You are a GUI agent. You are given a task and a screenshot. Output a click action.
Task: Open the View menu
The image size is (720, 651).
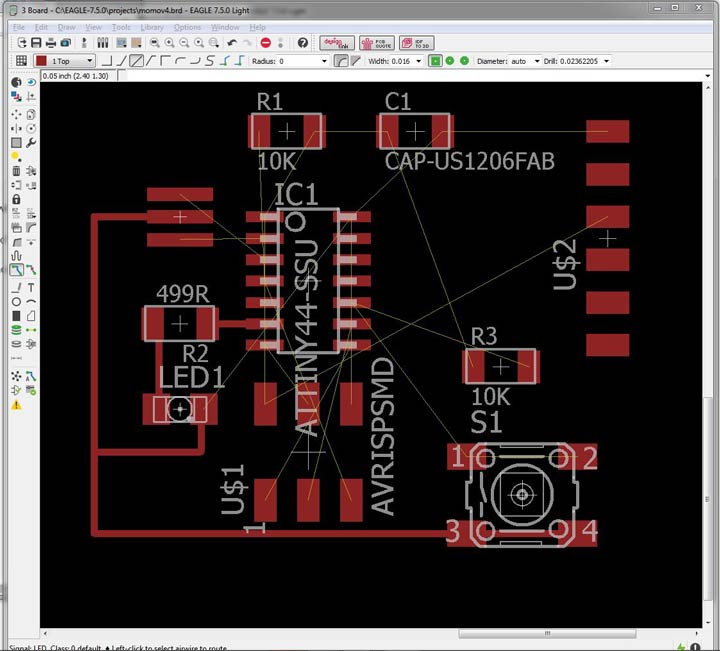(x=93, y=27)
